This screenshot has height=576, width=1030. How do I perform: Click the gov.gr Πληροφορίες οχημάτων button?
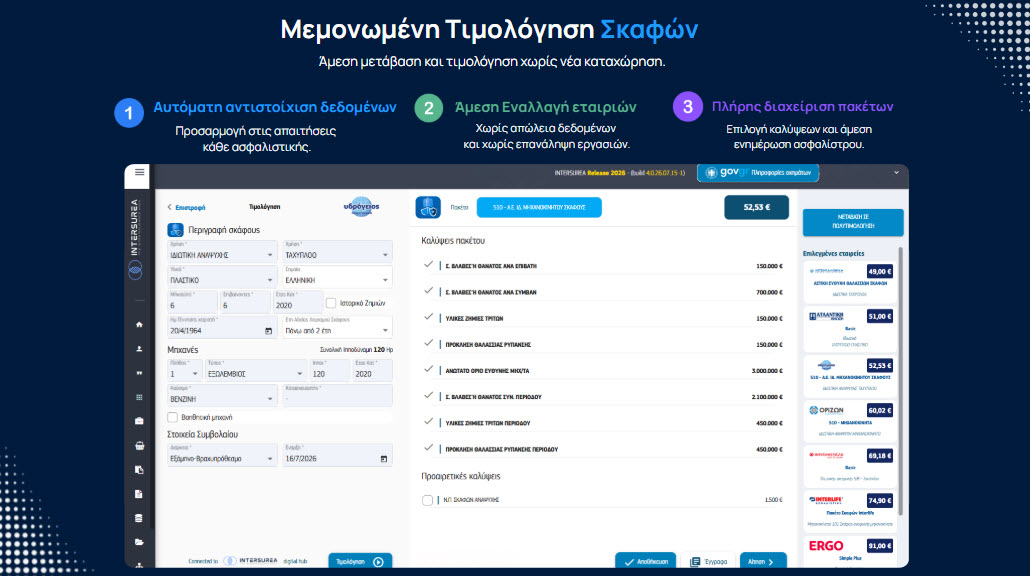click(x=757, y=173)
